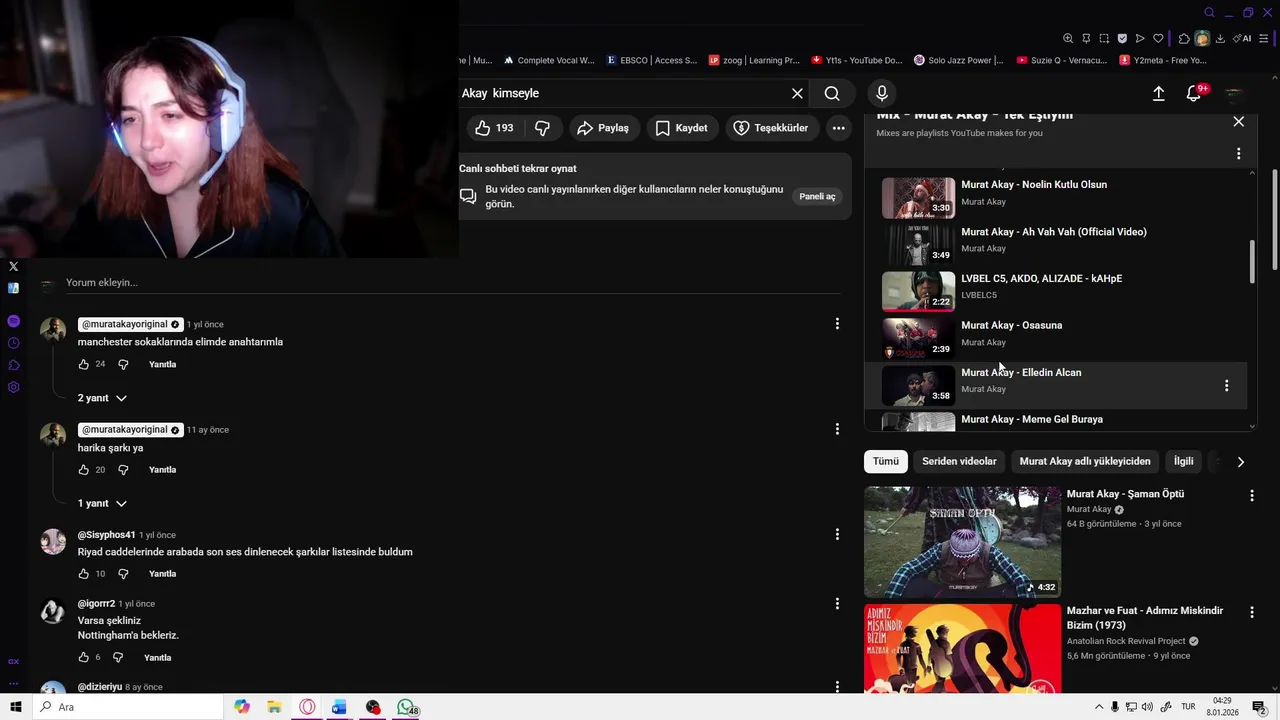Like the video with 193 likes
Image resolution: width=1280 pixels, height=720 pixels.
[496, 128]
